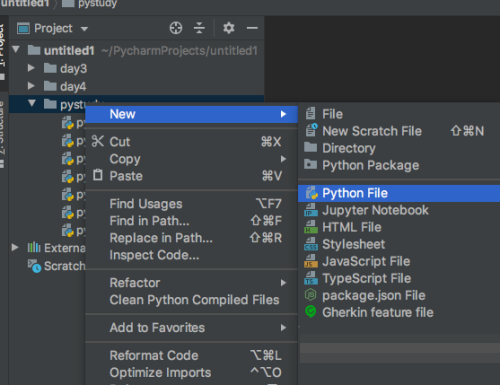Viewport: 500px width, 385px height.
Task: Click the JavaScript JS icon
Action: 311,261
